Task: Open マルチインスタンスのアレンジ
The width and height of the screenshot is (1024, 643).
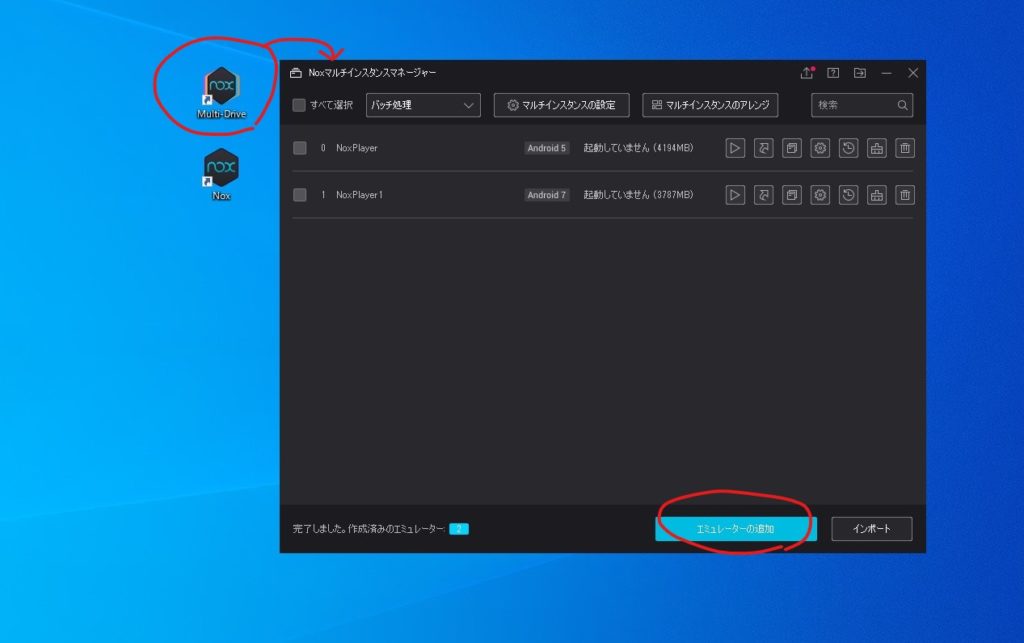Action: [x=711, y=105]
